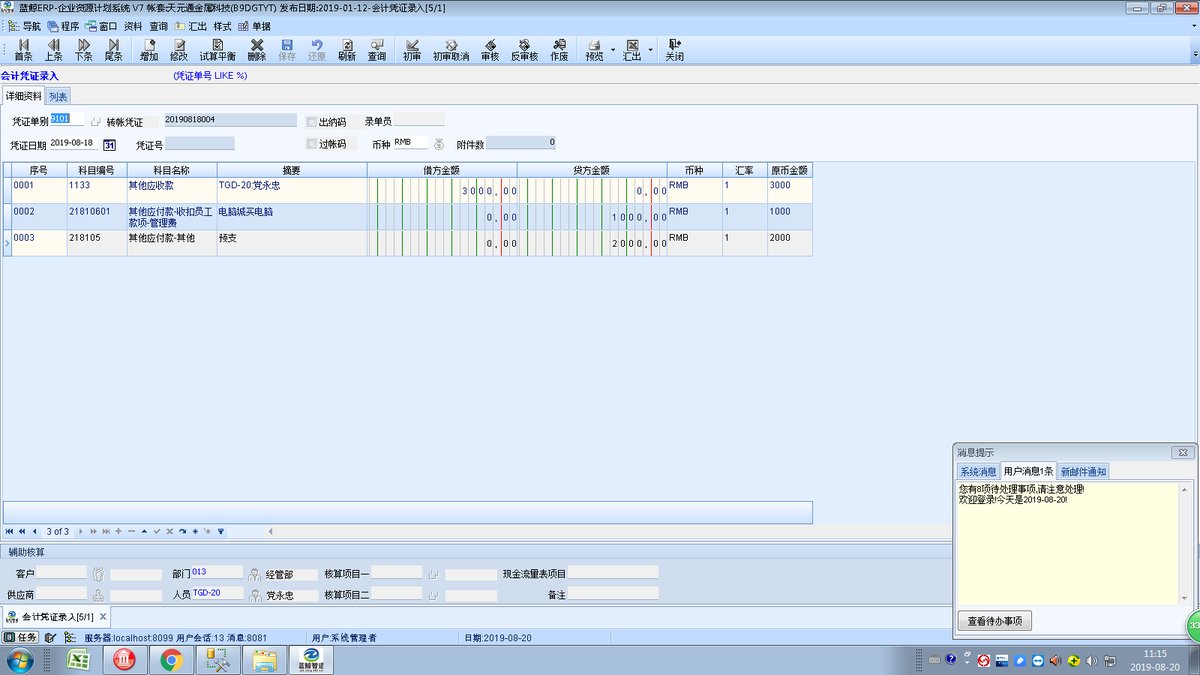
Task: Click the 任务 button in status bar
Action: (x=21, y=637)
